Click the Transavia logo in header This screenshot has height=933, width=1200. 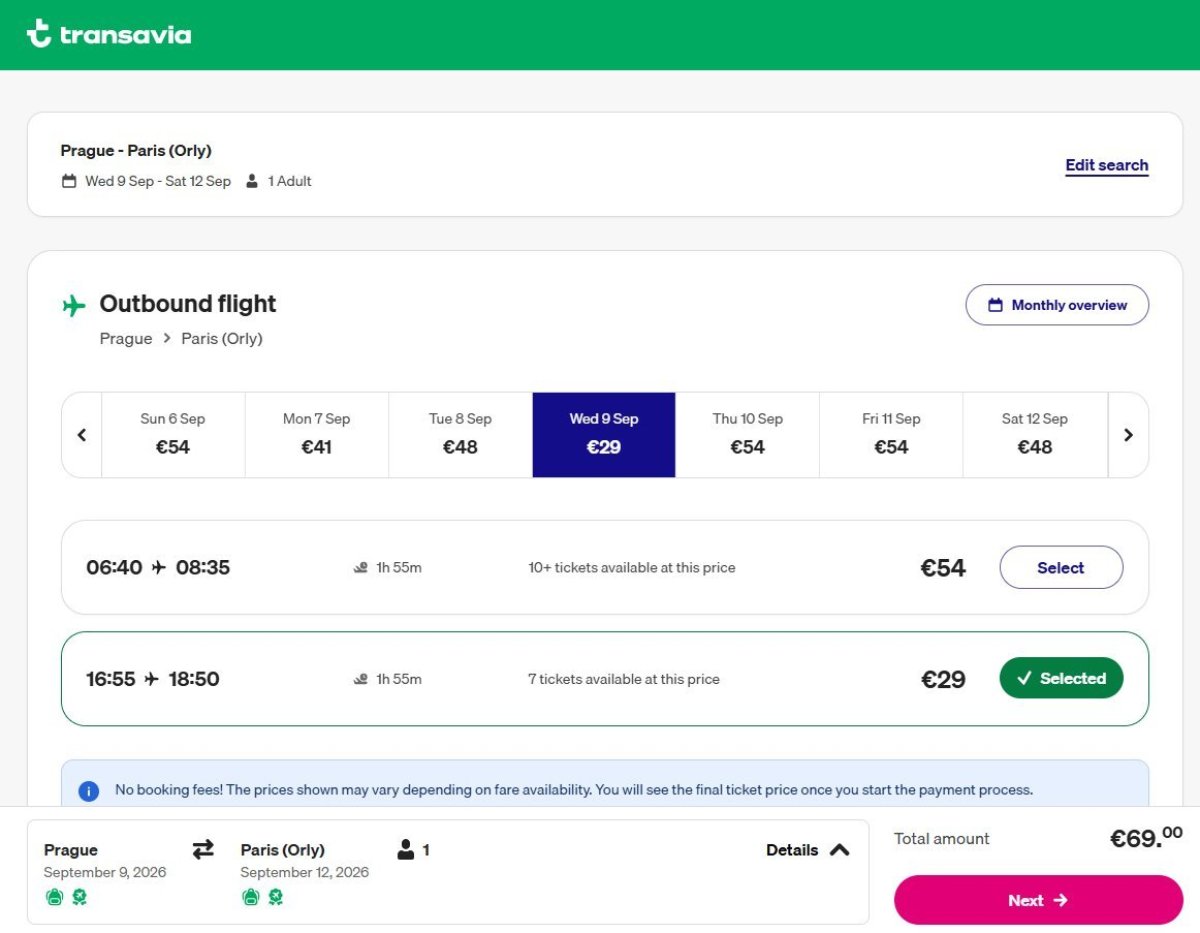(x=108, y=34)
